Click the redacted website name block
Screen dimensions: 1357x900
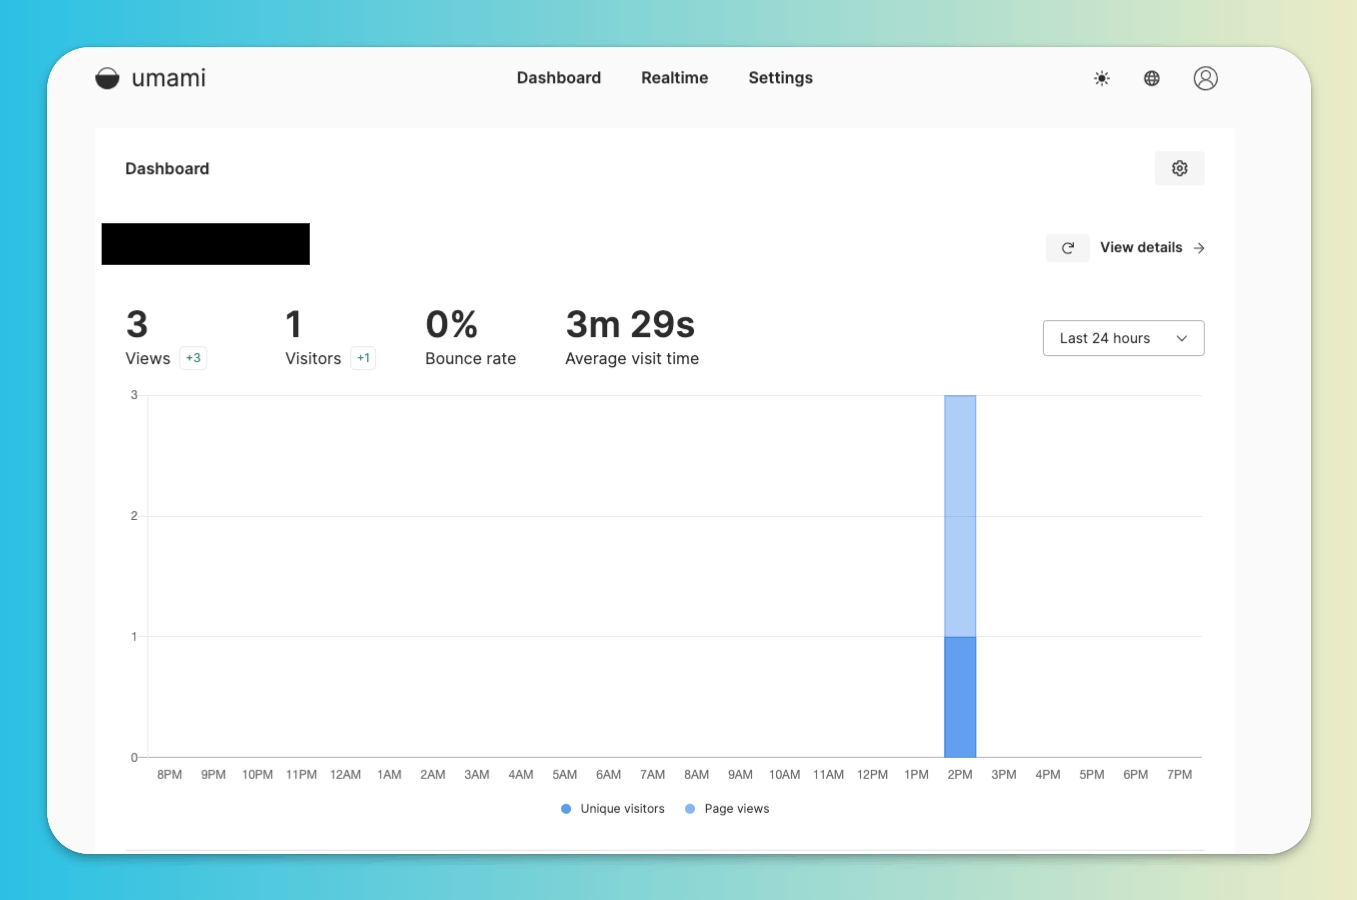(206, 244)
